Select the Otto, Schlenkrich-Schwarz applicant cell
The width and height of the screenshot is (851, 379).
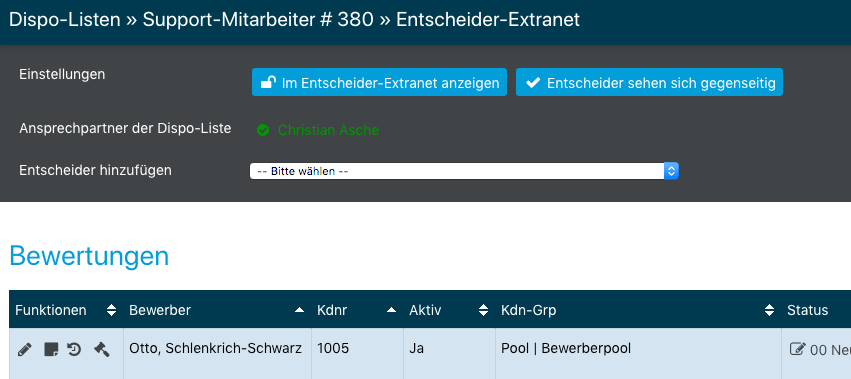click(x=217, y=353)
